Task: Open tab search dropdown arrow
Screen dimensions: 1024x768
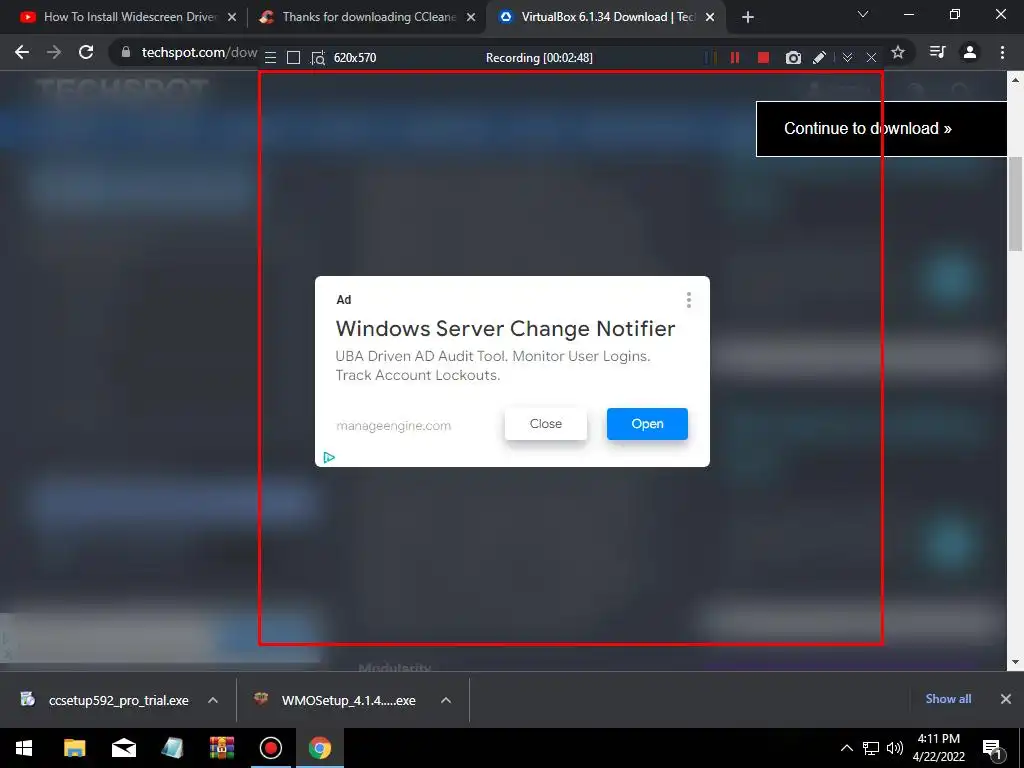Action: [x=863, y=14]
